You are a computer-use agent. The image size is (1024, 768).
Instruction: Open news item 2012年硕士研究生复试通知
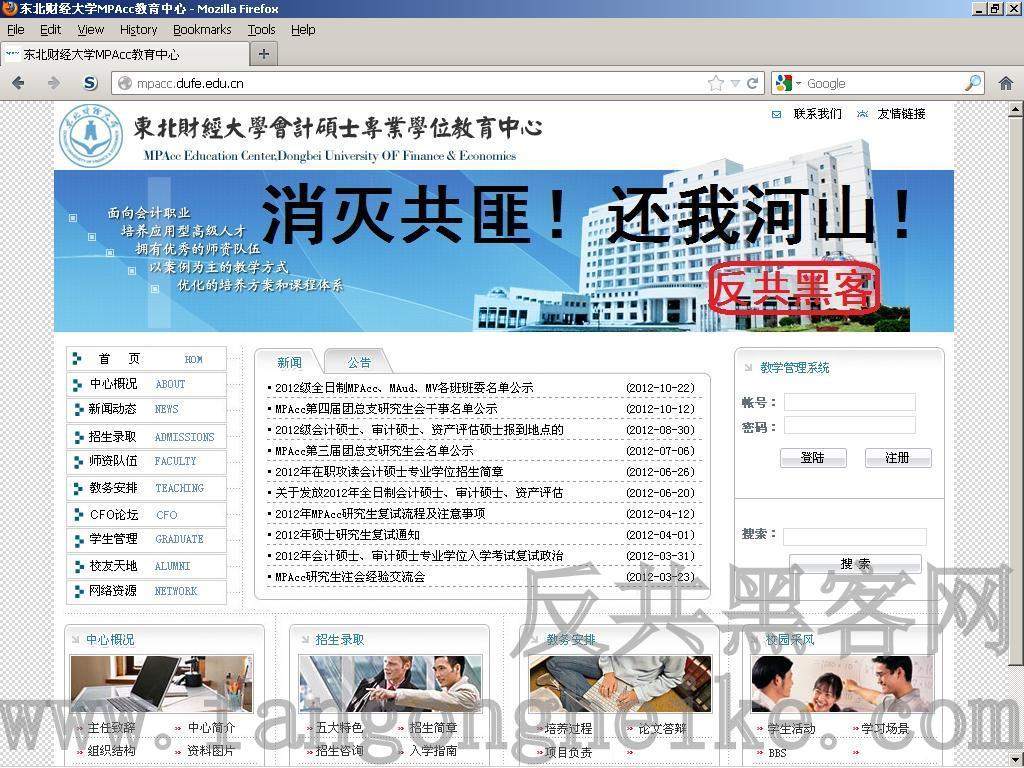(347, 534)
